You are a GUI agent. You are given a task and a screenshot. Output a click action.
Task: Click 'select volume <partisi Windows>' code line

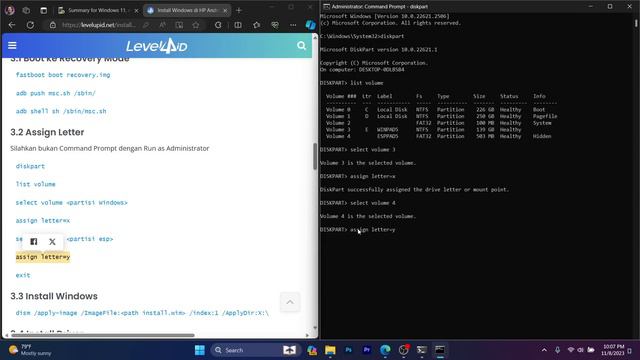71,202
